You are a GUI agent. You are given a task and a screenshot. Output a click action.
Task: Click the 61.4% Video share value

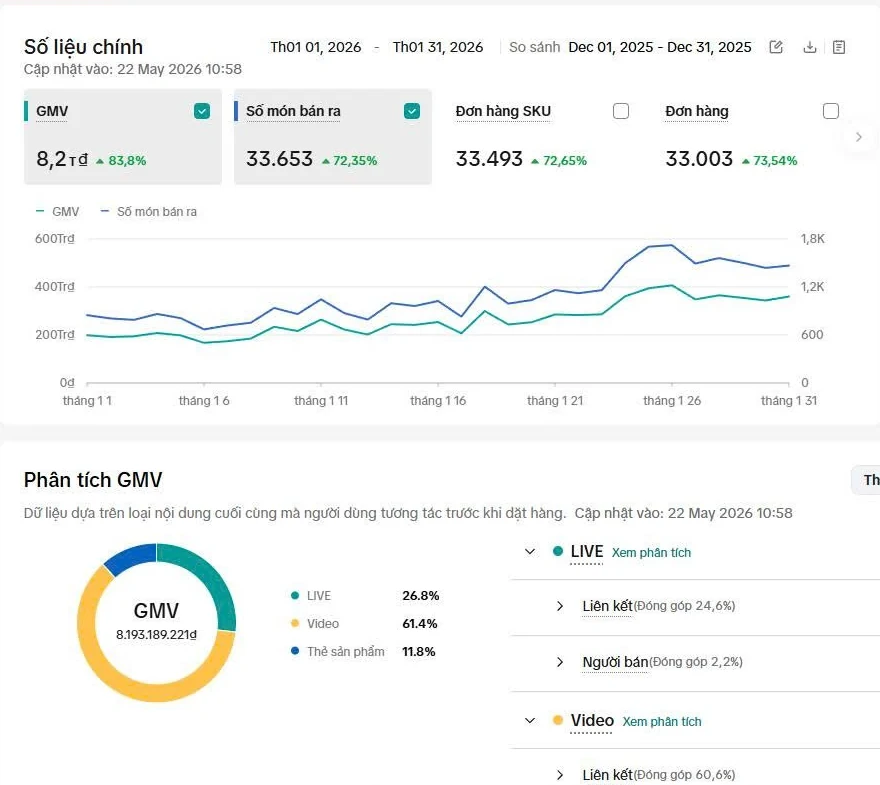pos(420,623)
